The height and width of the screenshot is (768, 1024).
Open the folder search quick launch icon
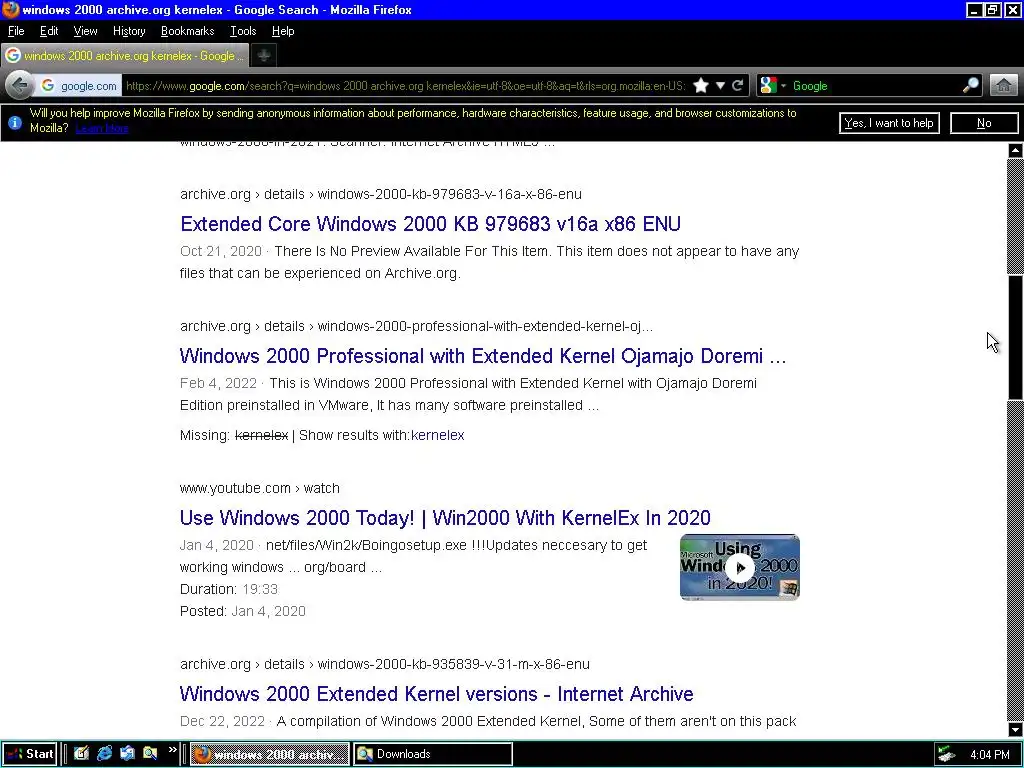[150, 754]
